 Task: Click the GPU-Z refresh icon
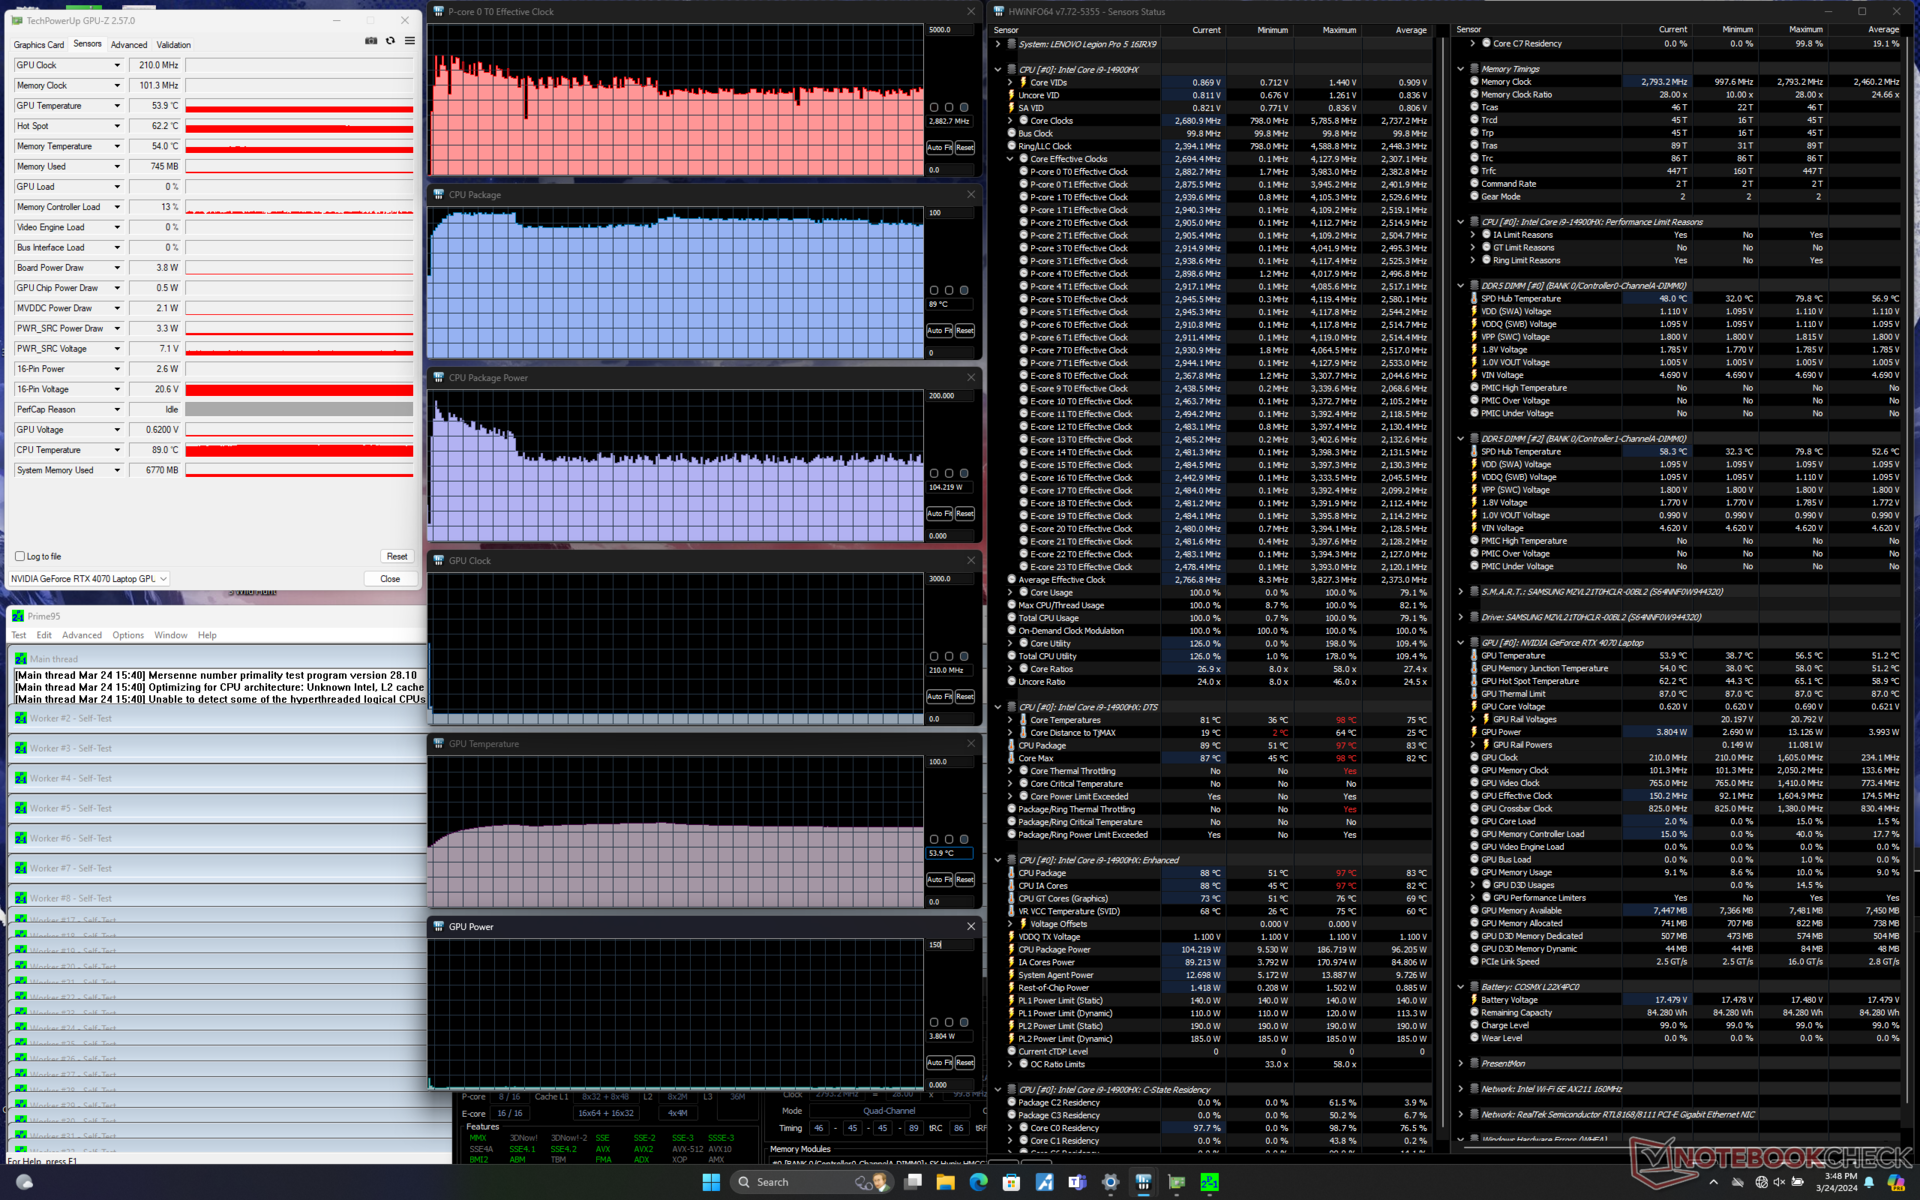[x=390, y=41]
